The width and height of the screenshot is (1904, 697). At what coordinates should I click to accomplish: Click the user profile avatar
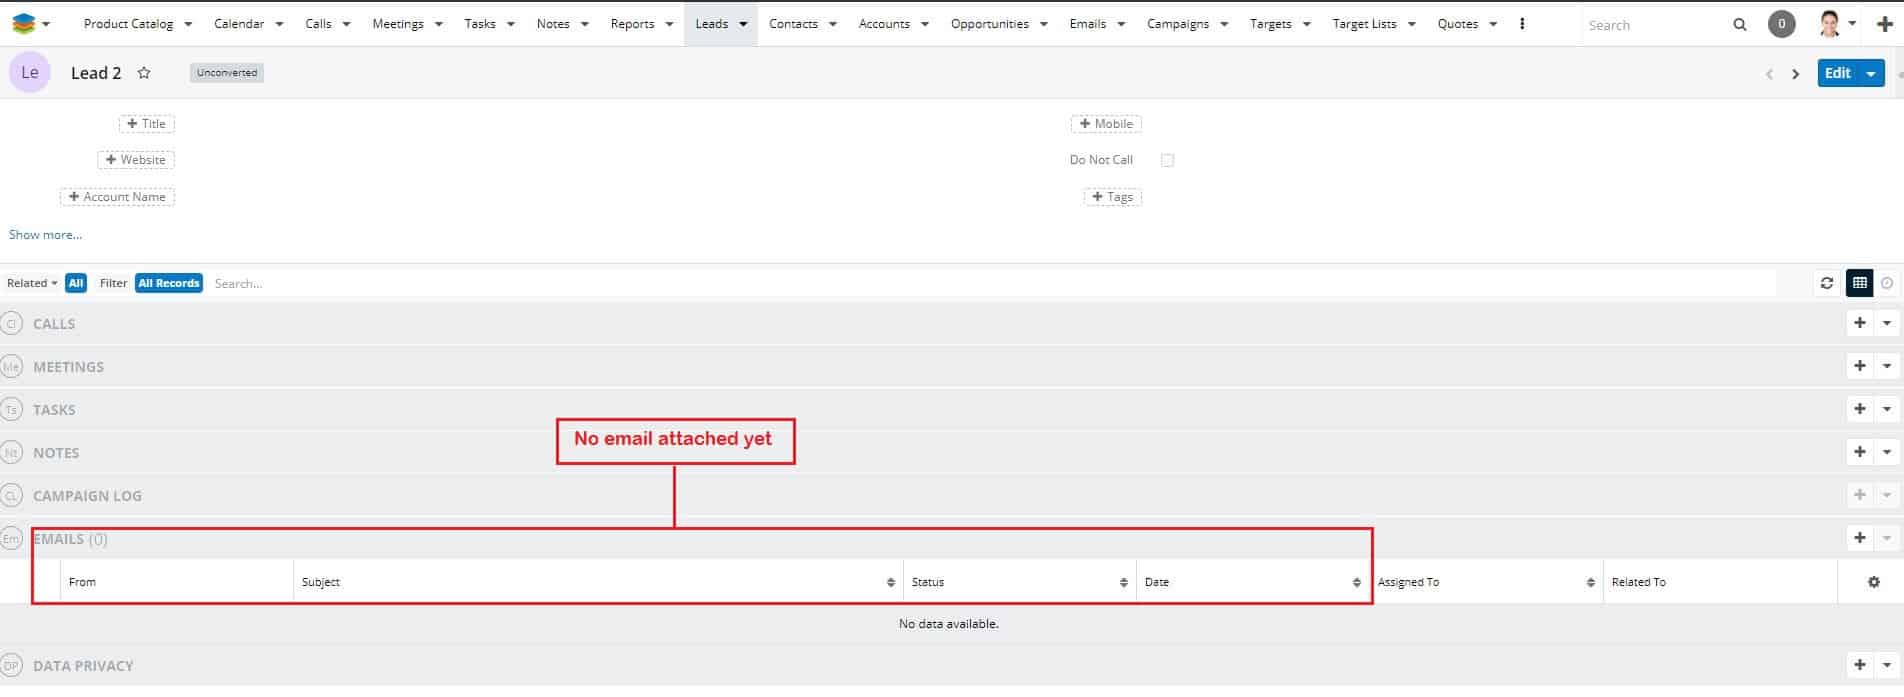[x=1830, y=23]
